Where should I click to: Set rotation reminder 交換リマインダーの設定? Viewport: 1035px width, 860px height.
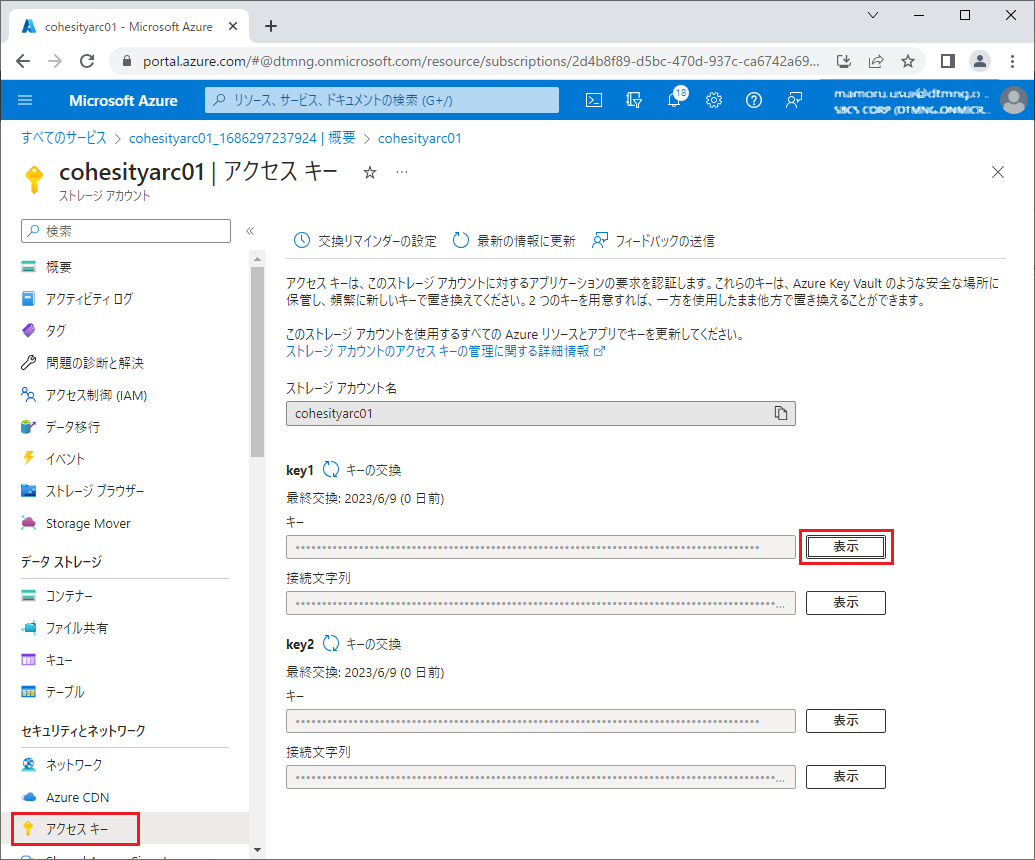pyautogui.click(x=365, y=241)
